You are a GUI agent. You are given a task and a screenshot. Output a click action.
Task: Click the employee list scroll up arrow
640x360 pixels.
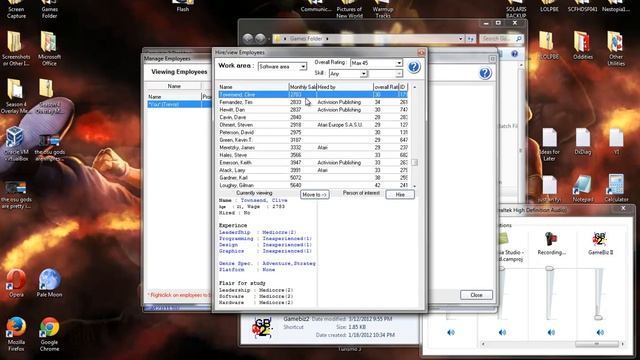pyautogui.click(x=415, y=87)
